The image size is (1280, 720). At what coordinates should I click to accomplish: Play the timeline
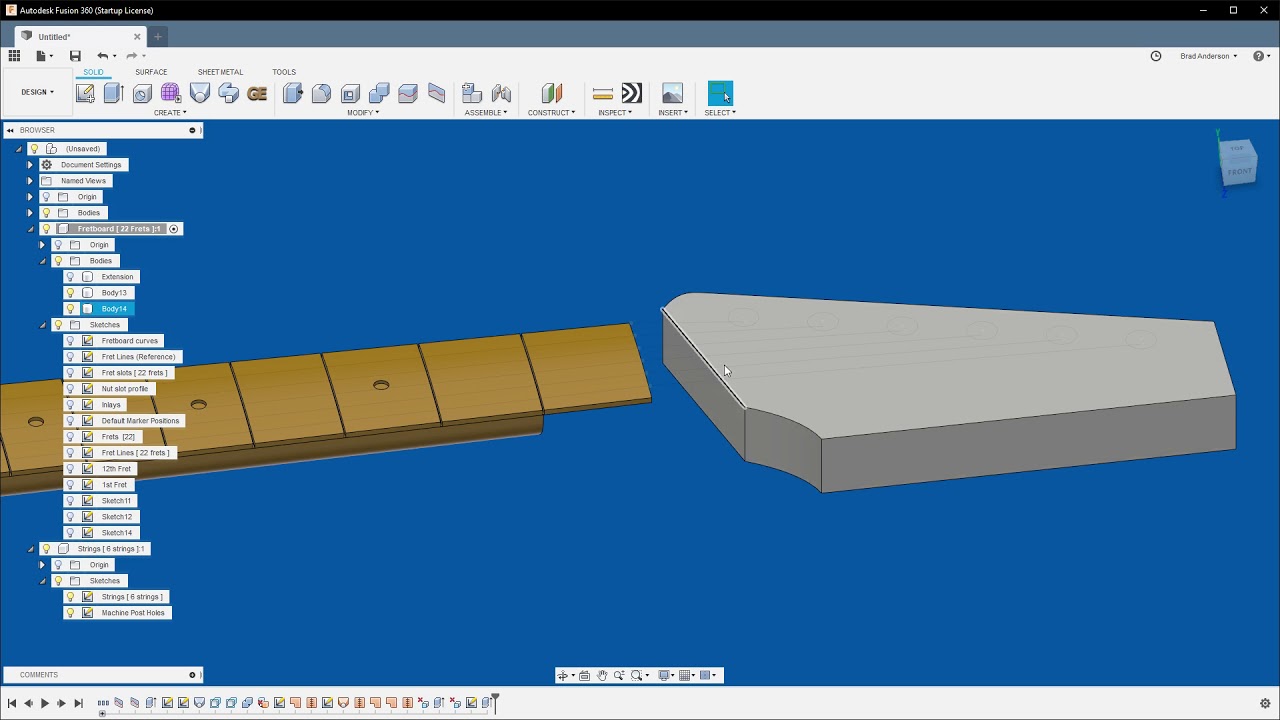pos(45,704)
